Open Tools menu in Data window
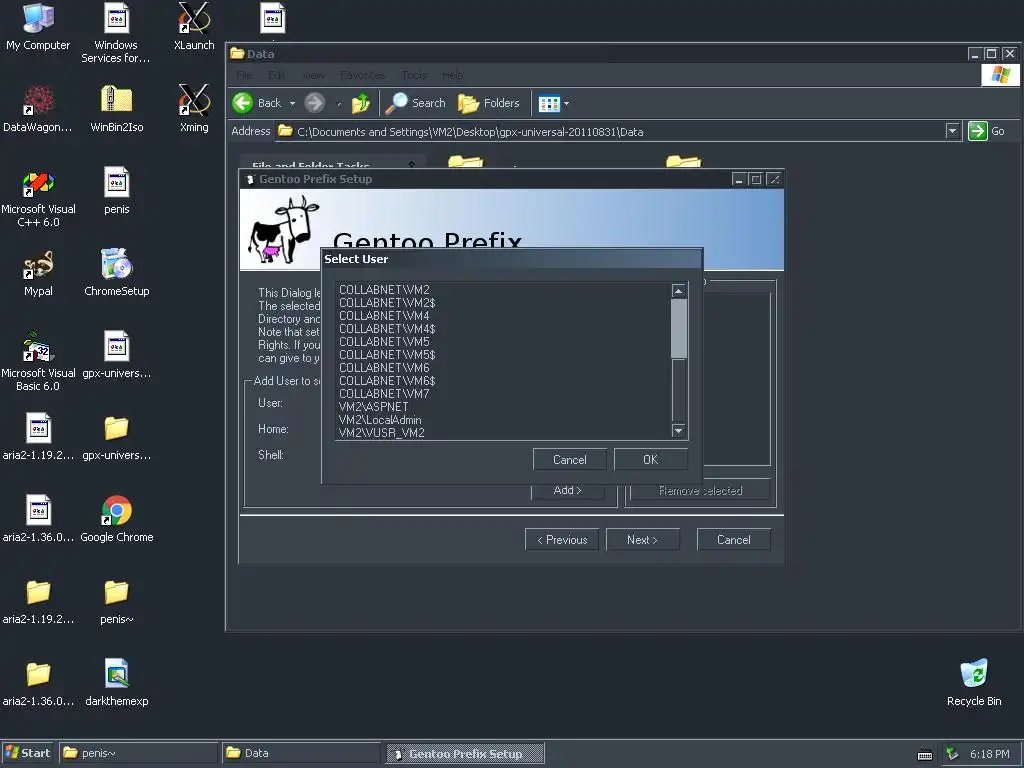This screenshot has height=768, width=1024. pos(414,75)
